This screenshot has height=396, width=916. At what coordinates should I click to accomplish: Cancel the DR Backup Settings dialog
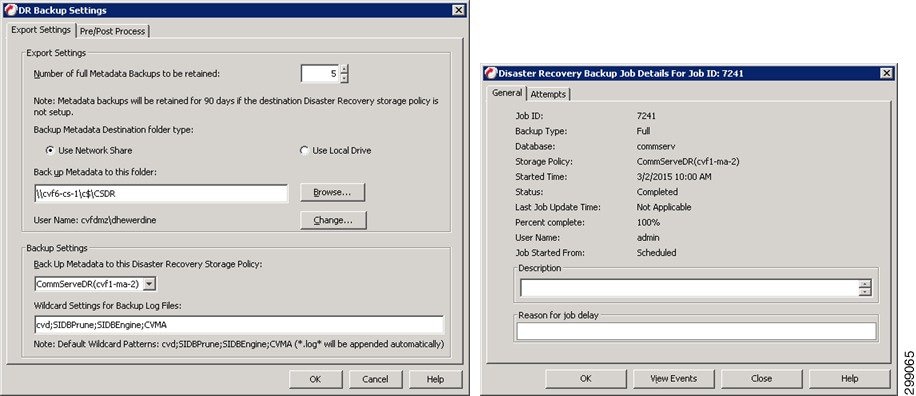coord(375,379)
